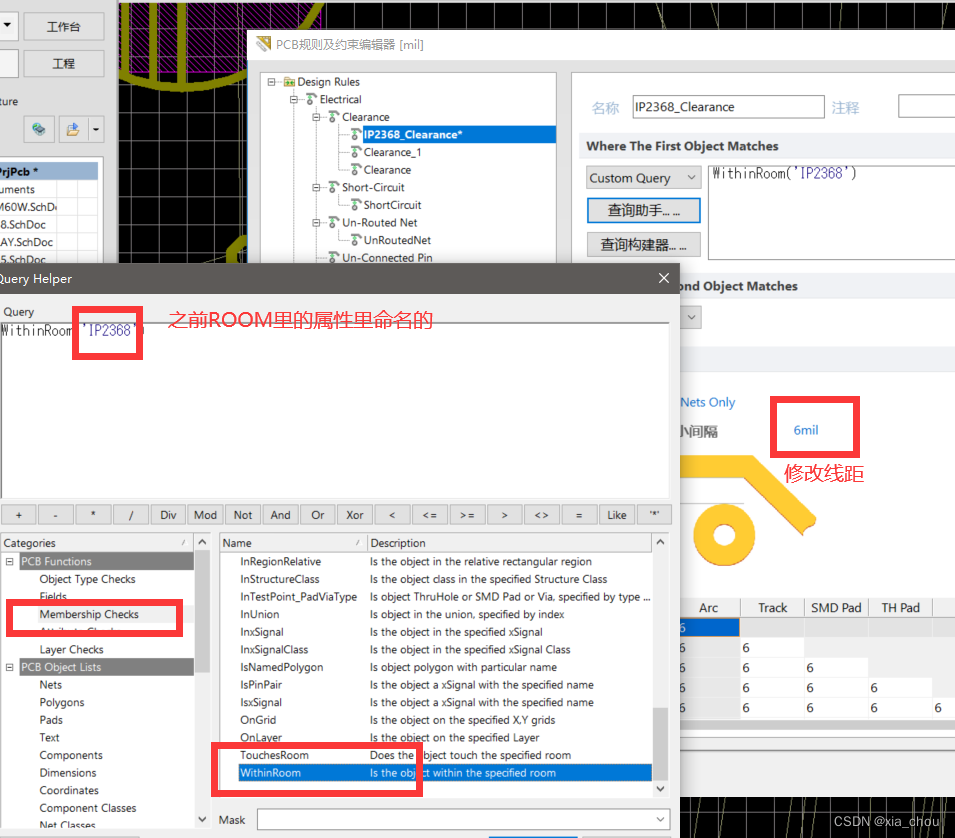Click the project refresh globe icon
This screenshot has height=838, width=955.
pos(39,129)
